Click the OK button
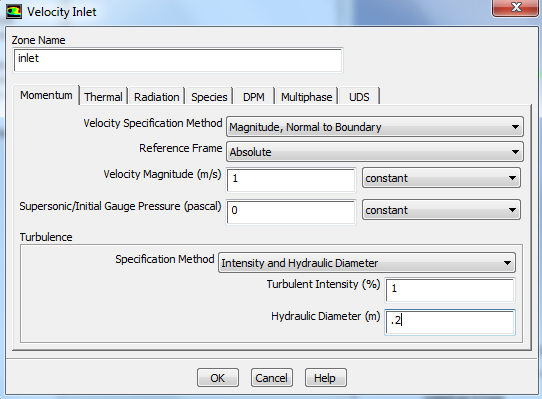 tap(218, 378)
